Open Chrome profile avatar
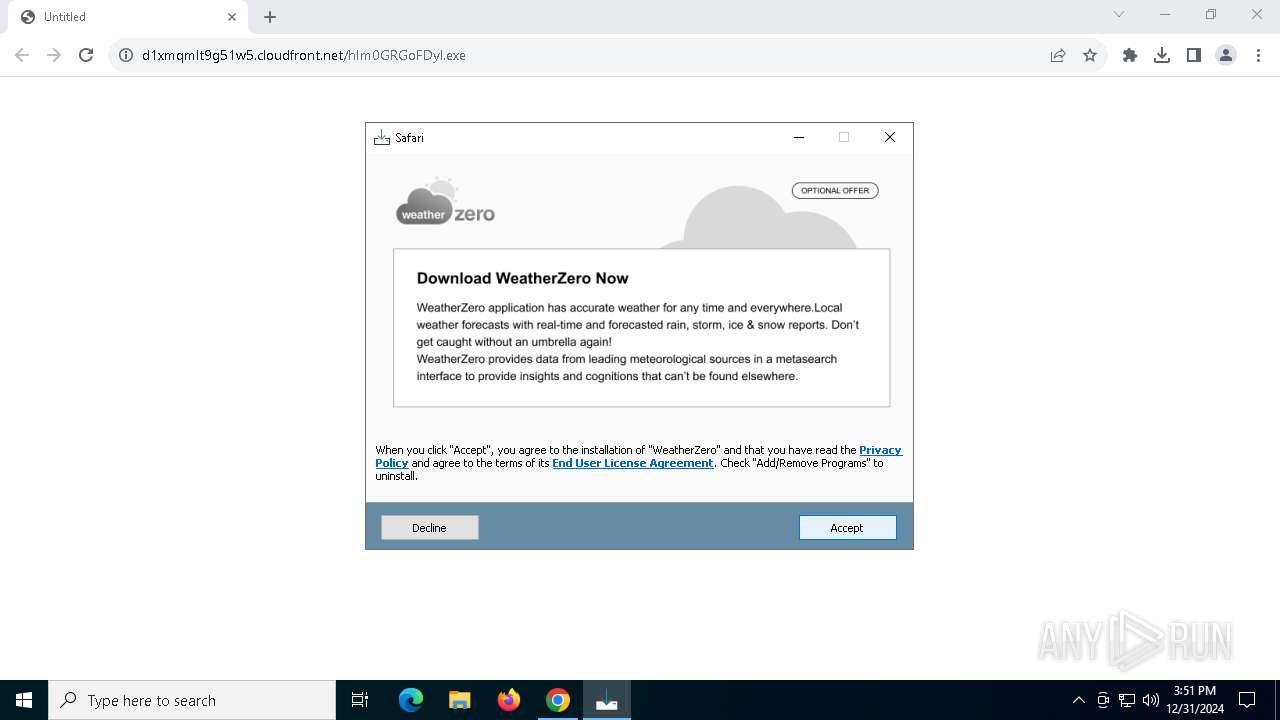The width and height of the screenshot is (1280, 720). pos(1226,55)
